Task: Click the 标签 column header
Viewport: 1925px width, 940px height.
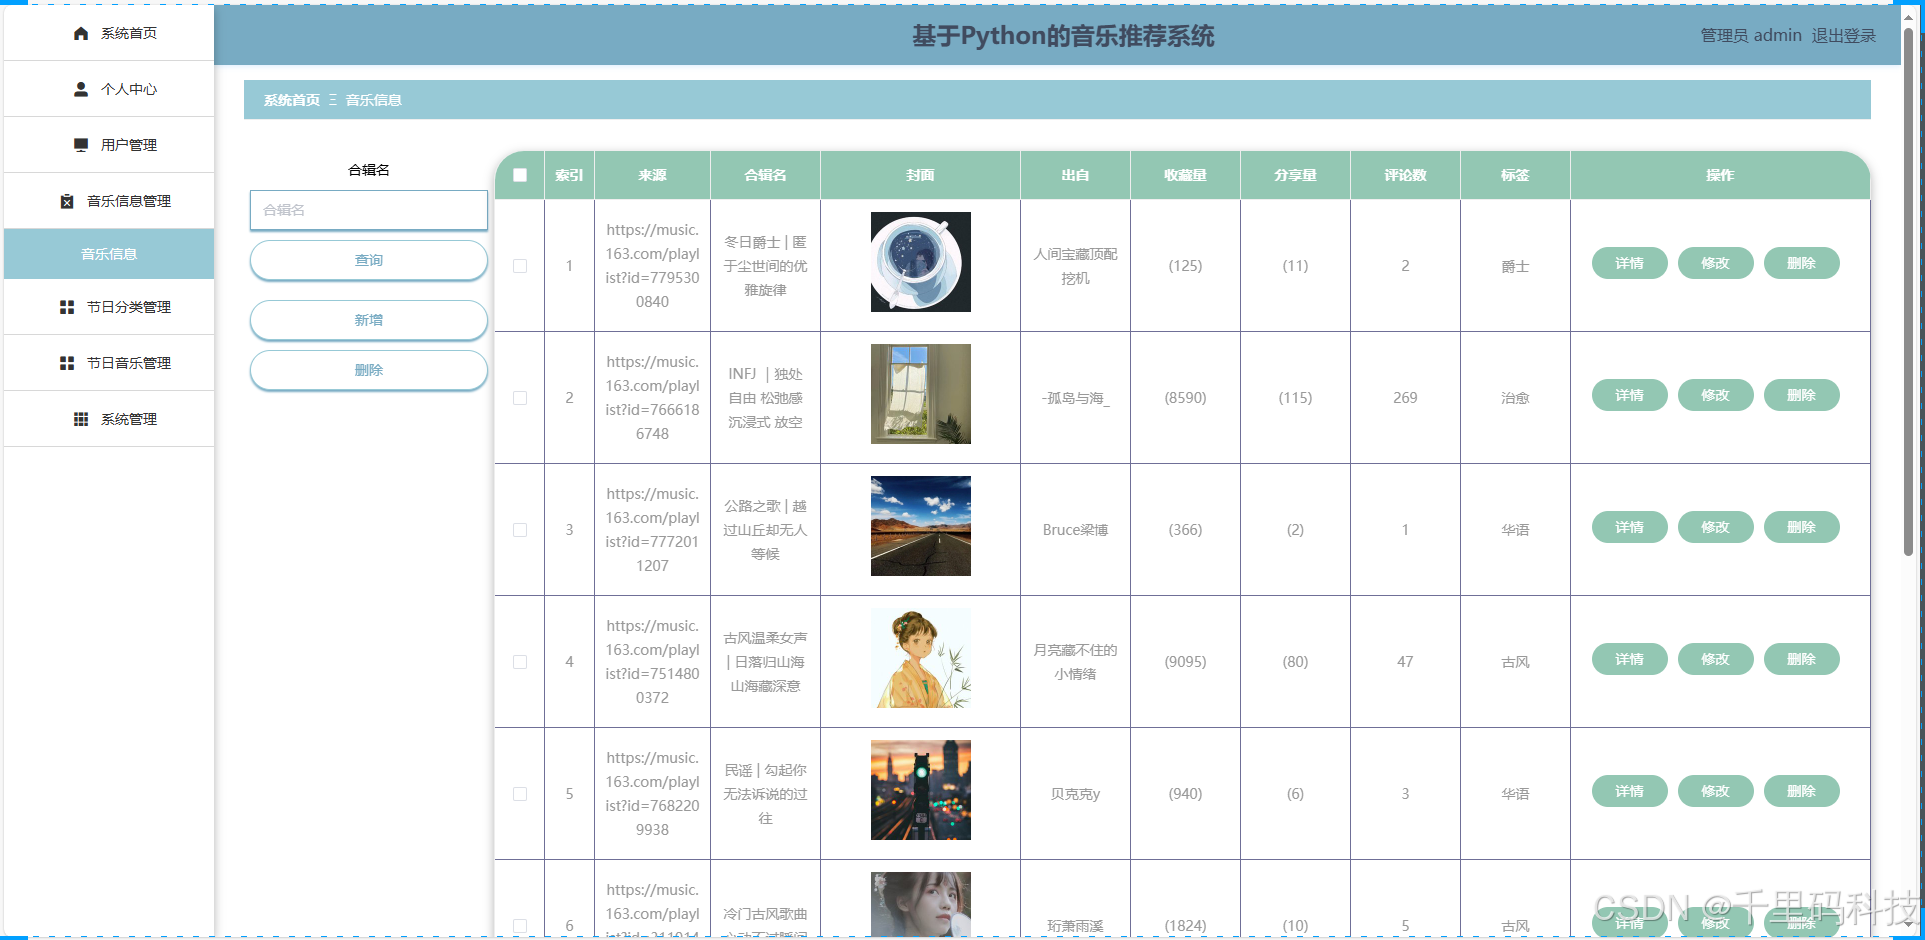Action: pos(1515,175)
